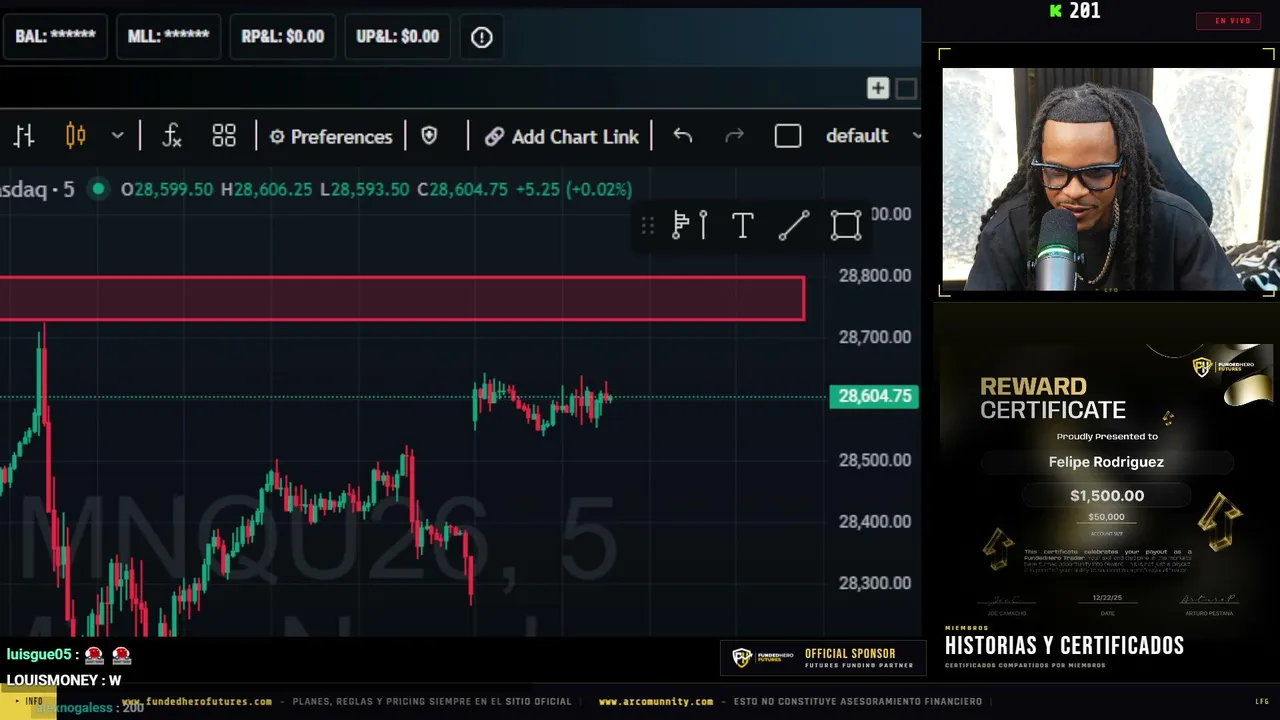The width and height of the screenshot is (1280, 720).
Task: Select the Text drawing tool
Action: [x=742, y=226]
